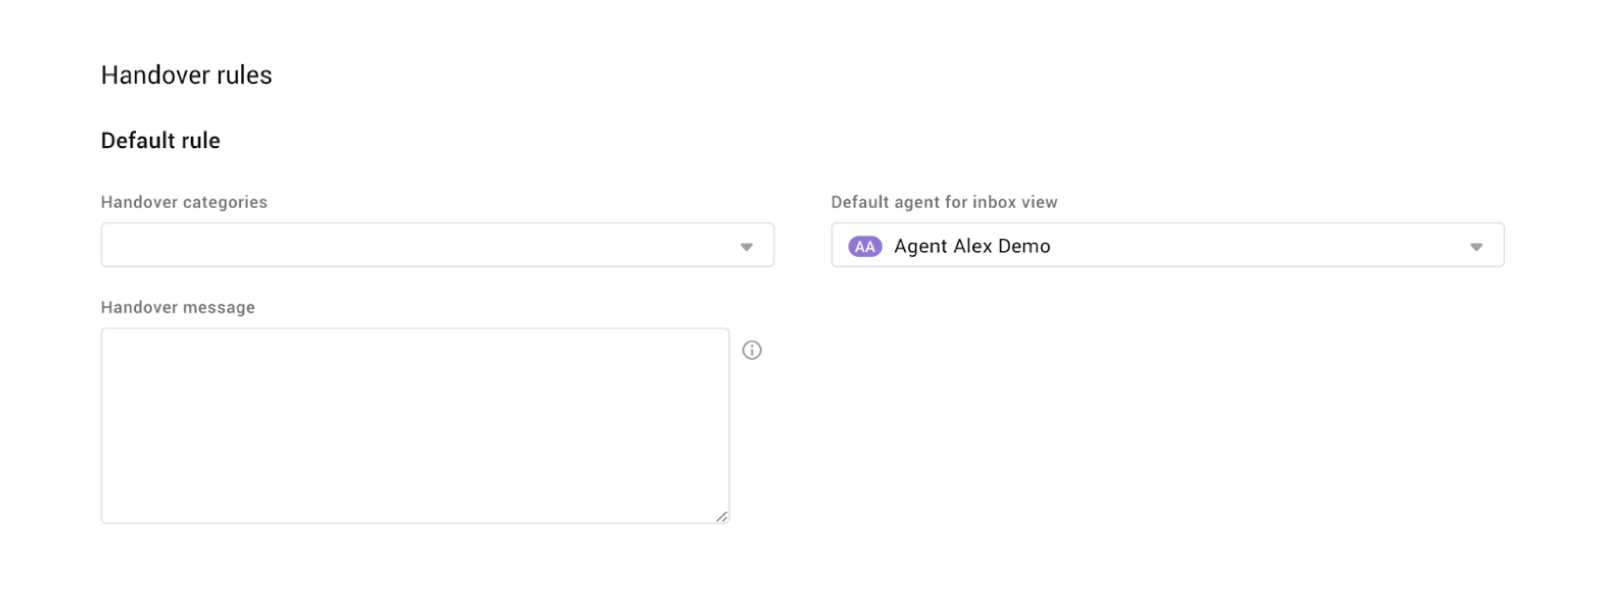
Task: Click the Handover message field label
Action: [178, 307]
